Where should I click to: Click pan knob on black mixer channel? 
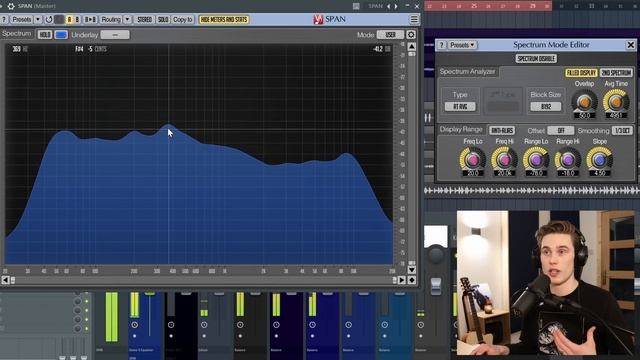click(x=171, y=325)
